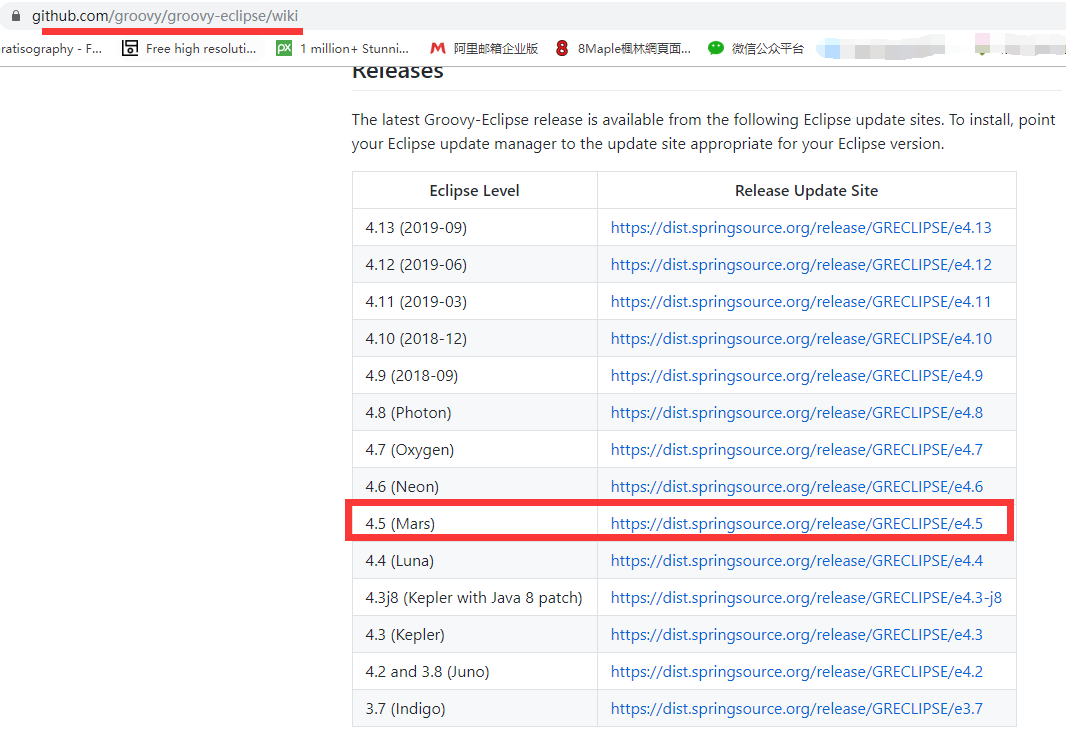Open the ratisography bookmark
Viewport: 1066px width, 745px height.
[51, 48]
